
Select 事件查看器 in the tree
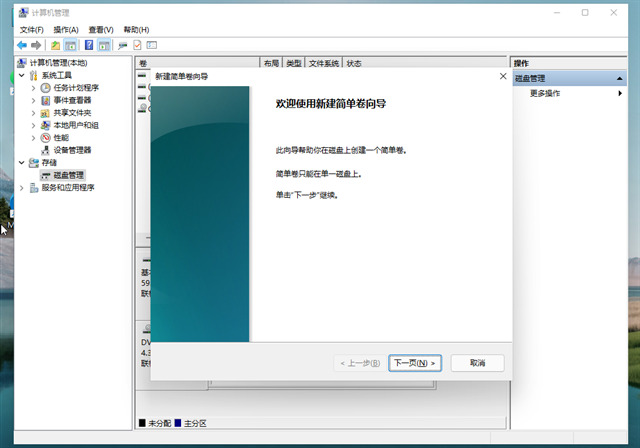pos(72,100)
